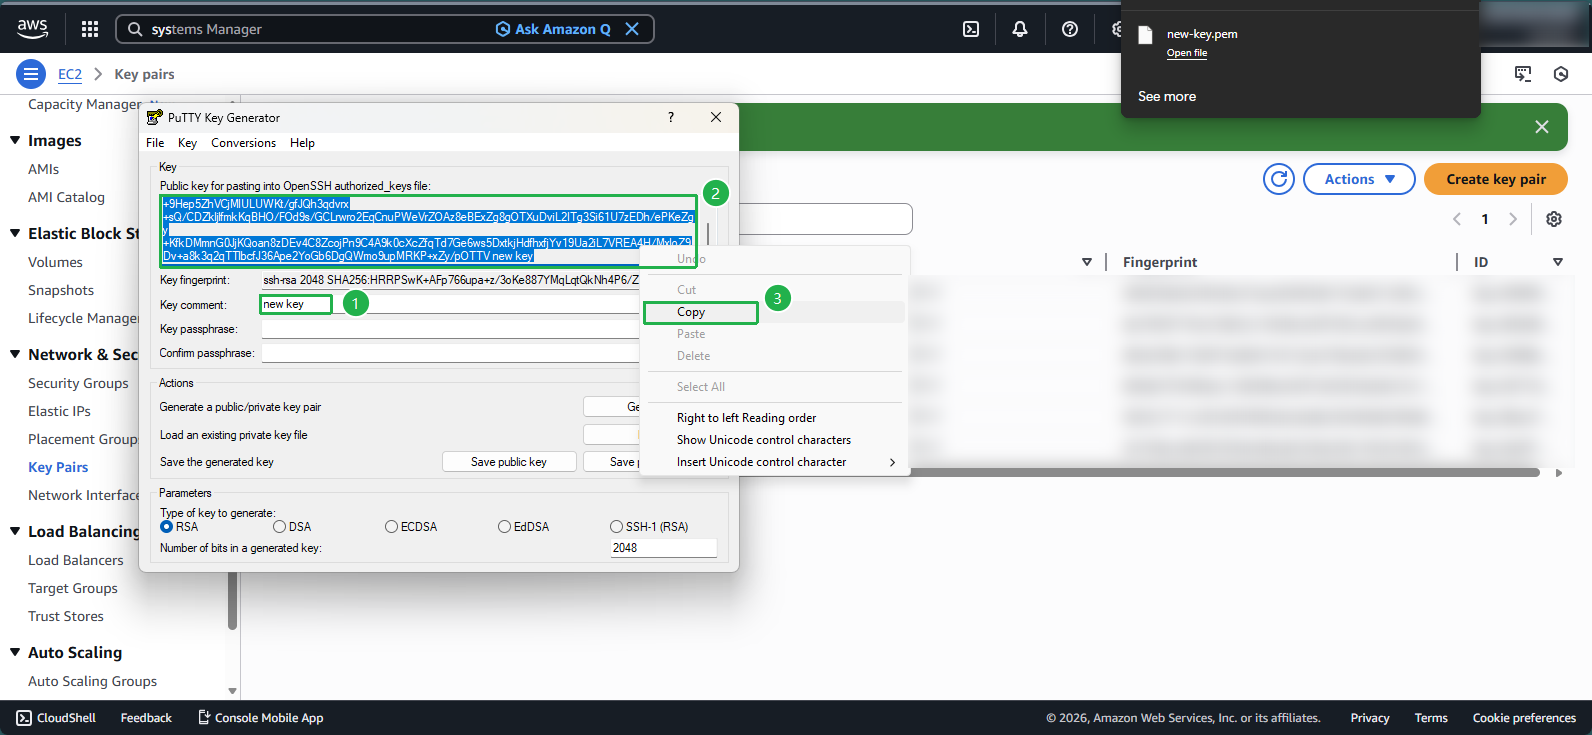Click Ask Amazon Q in search bar

point(553,29)
